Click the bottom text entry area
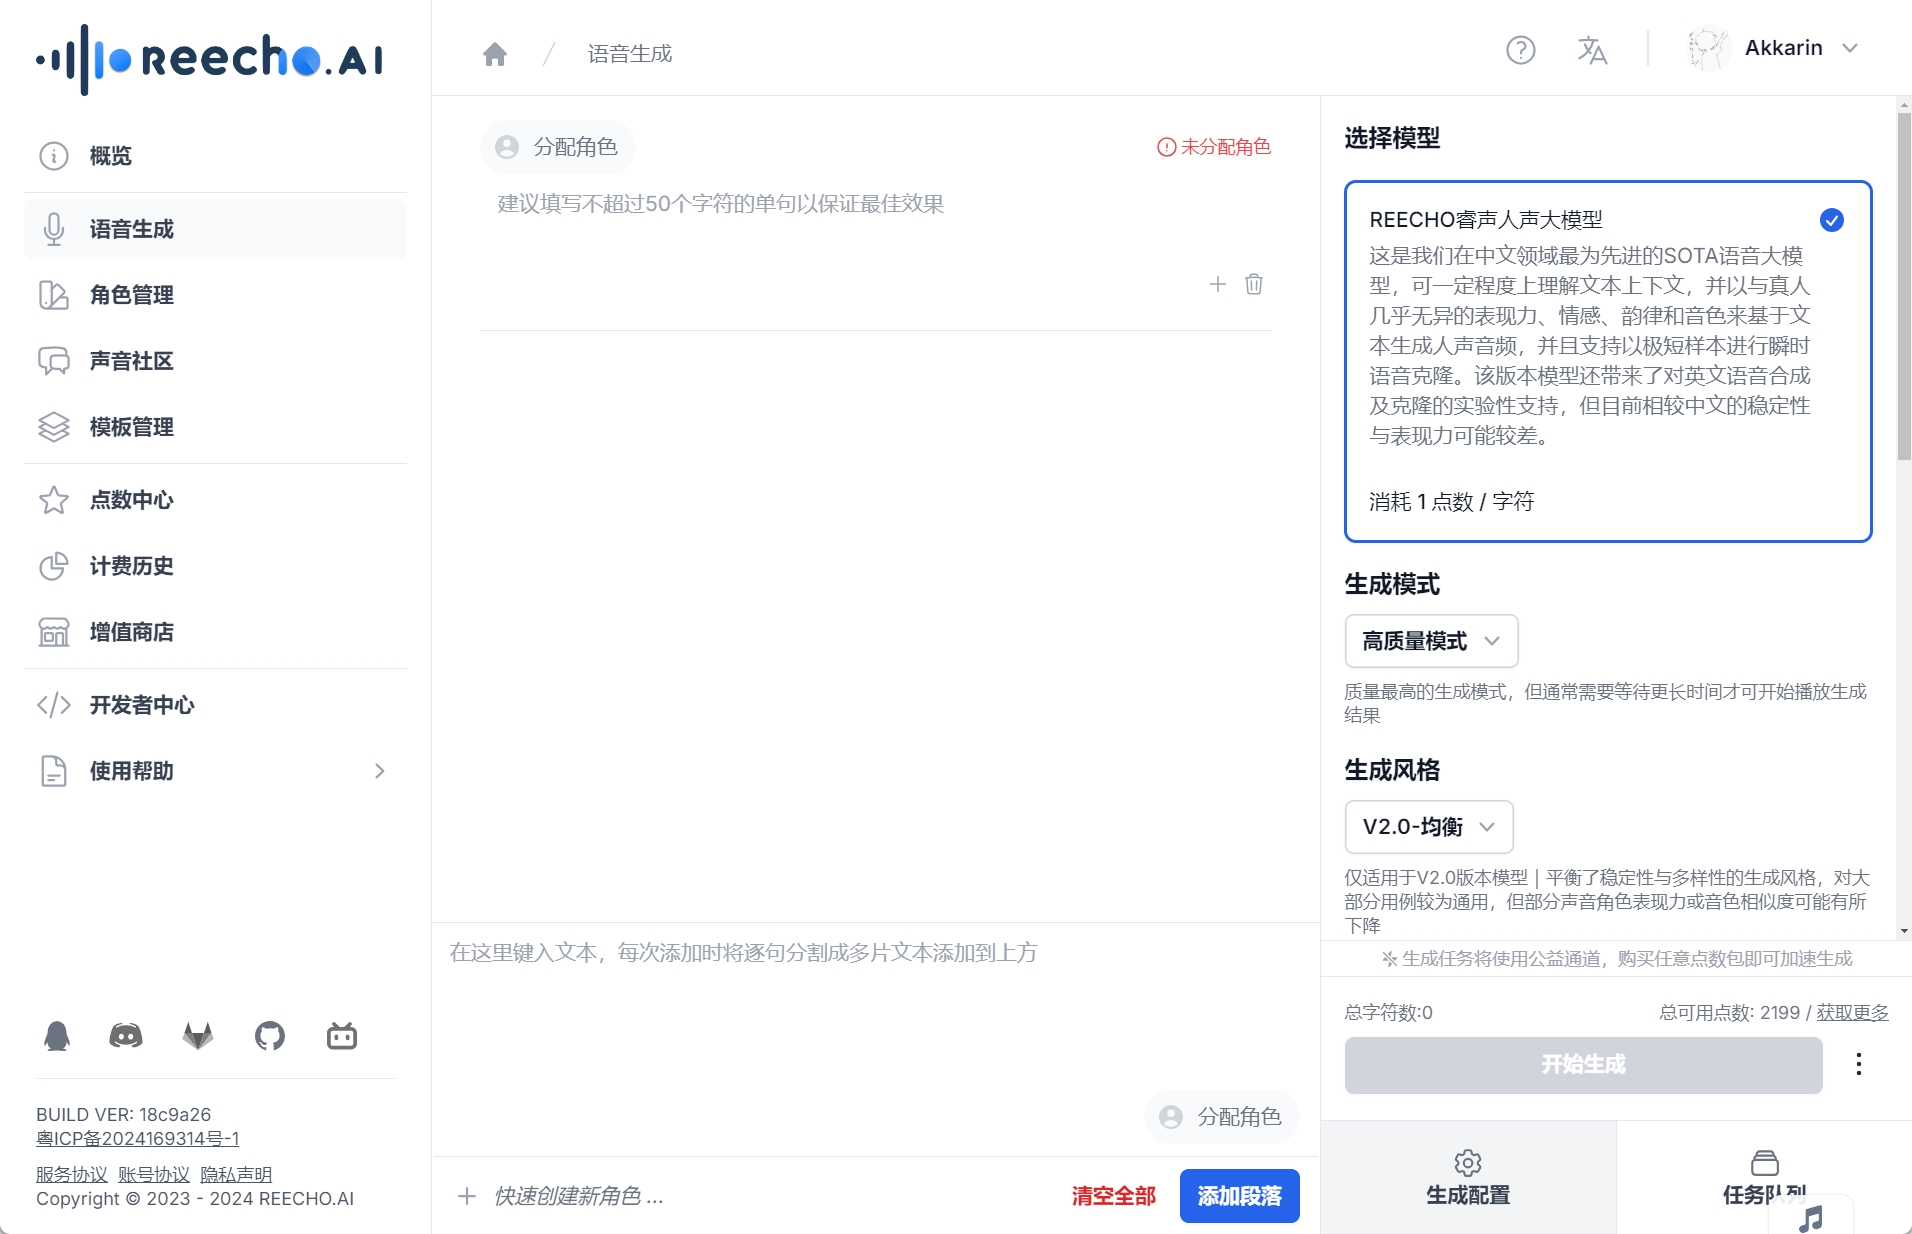The width and height of the screenshot is (1912, 1234). pos(875,1005)
